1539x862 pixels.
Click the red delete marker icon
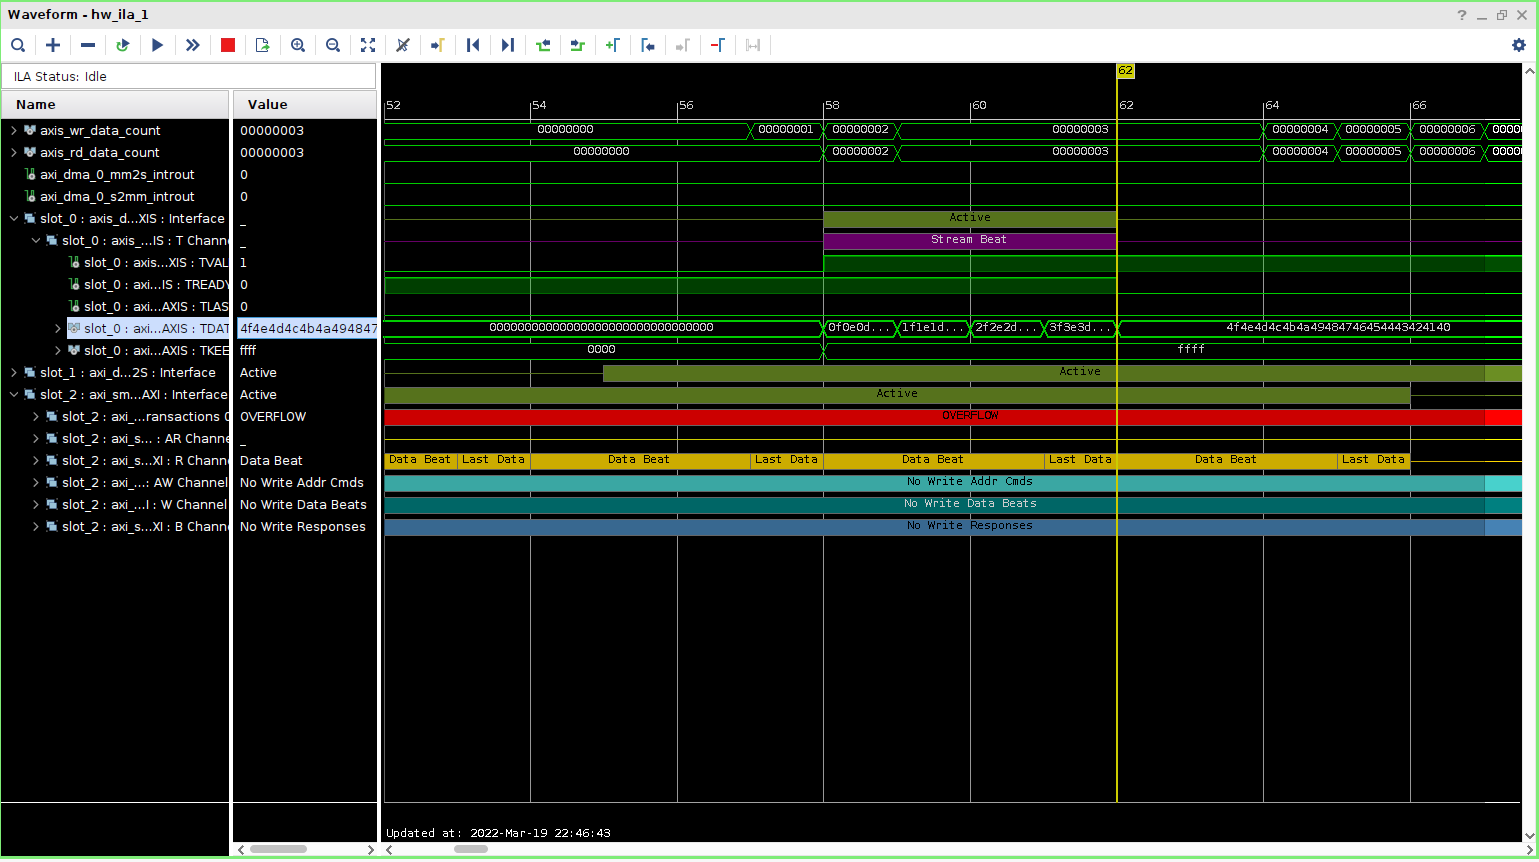click(x=718, y=45)
